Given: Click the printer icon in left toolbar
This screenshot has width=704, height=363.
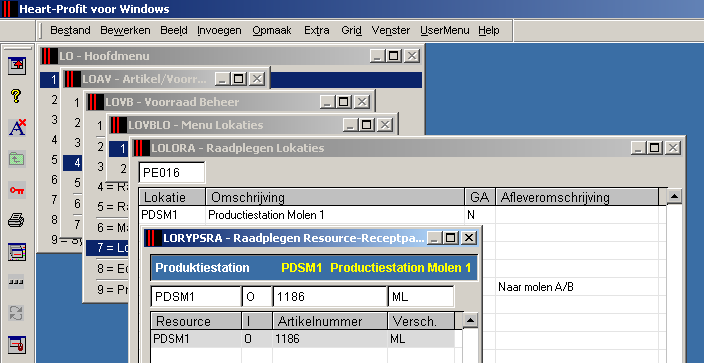Looking at the screenshot, I should [x=17, y=221].
